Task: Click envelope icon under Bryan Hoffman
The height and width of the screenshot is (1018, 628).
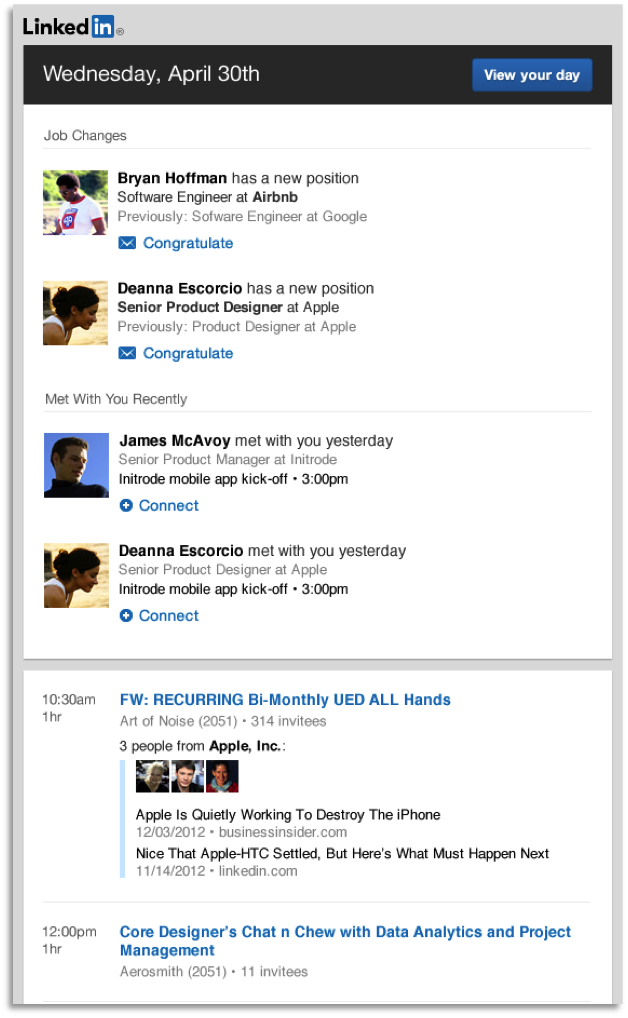Action: pos(127,243)
